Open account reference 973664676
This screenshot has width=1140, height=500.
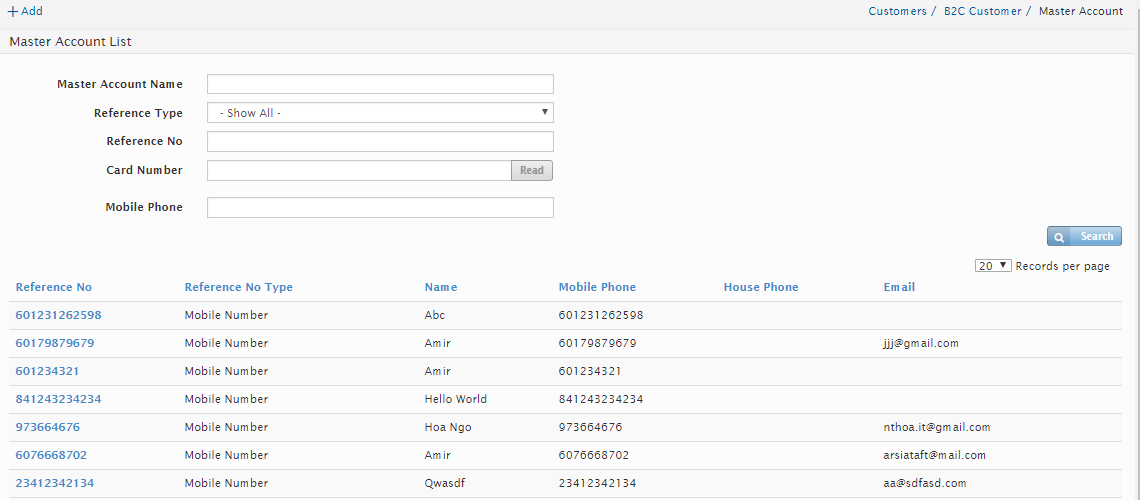[47, 427]
